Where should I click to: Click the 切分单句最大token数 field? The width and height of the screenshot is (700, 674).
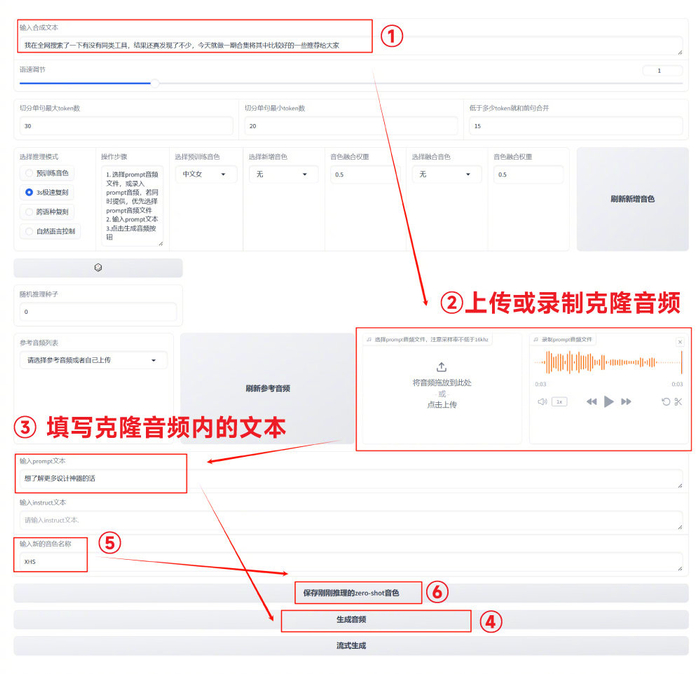pyautogui.click(x=126, y=126)
